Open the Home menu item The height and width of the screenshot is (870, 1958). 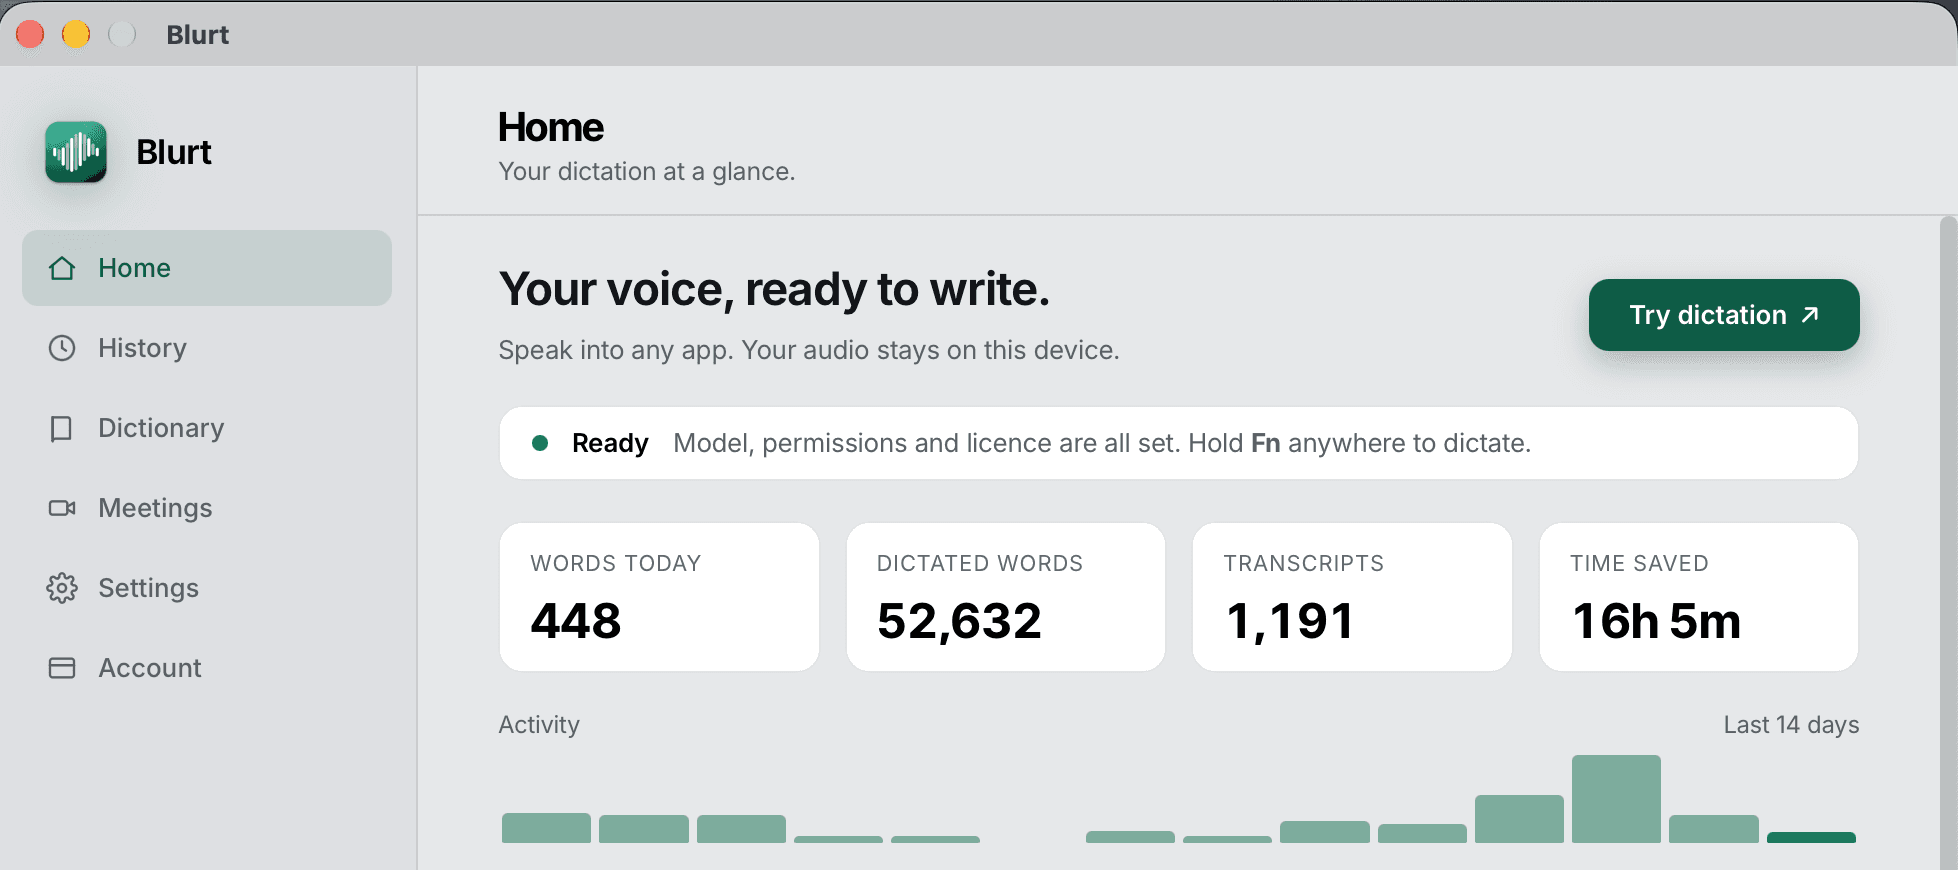[207, 268]
